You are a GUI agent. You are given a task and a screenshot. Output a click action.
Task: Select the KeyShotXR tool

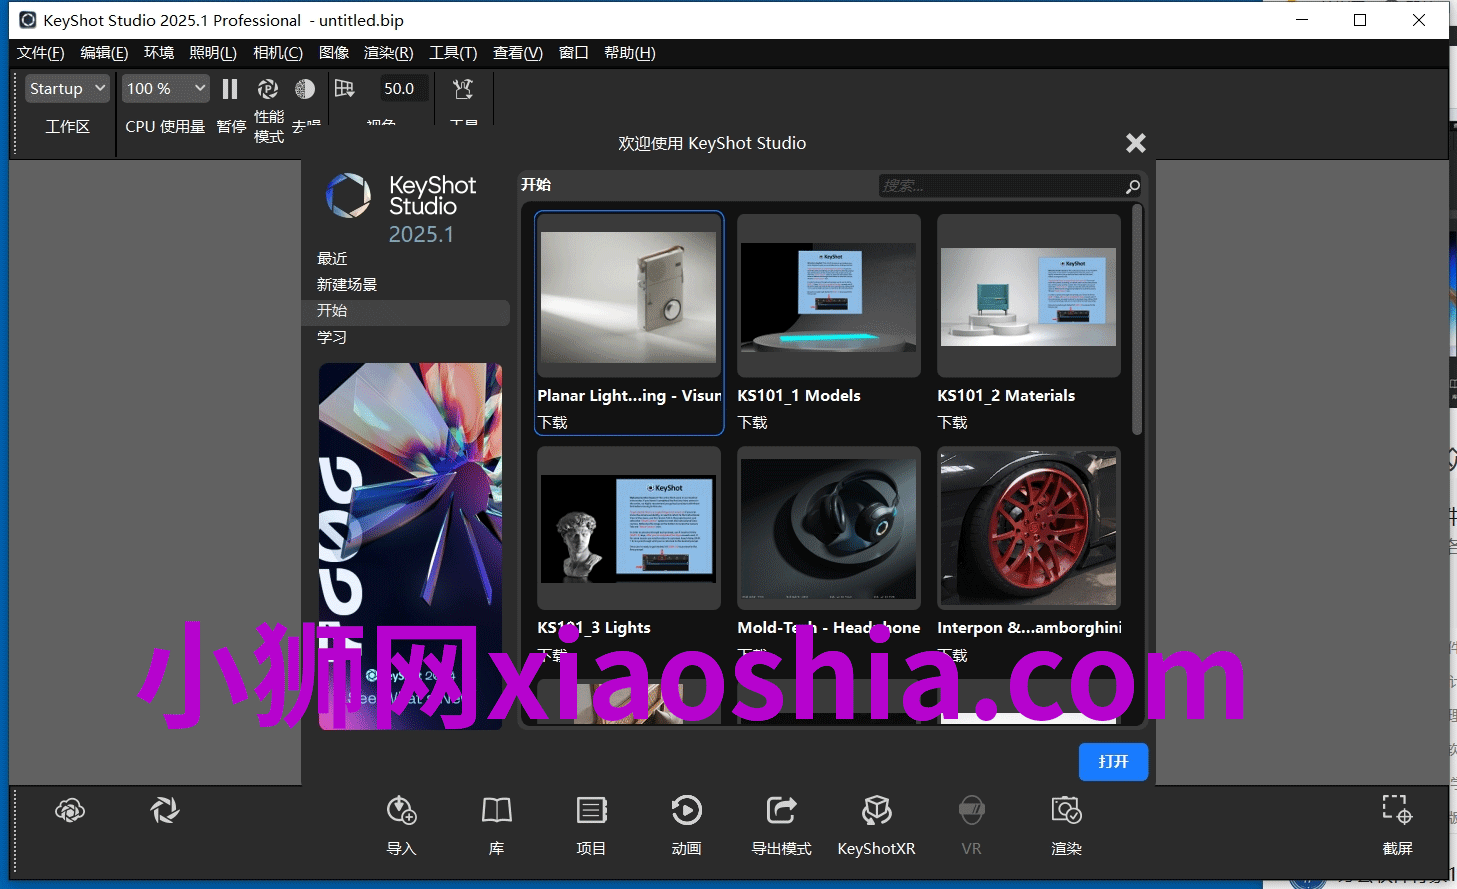coord(876,822)
